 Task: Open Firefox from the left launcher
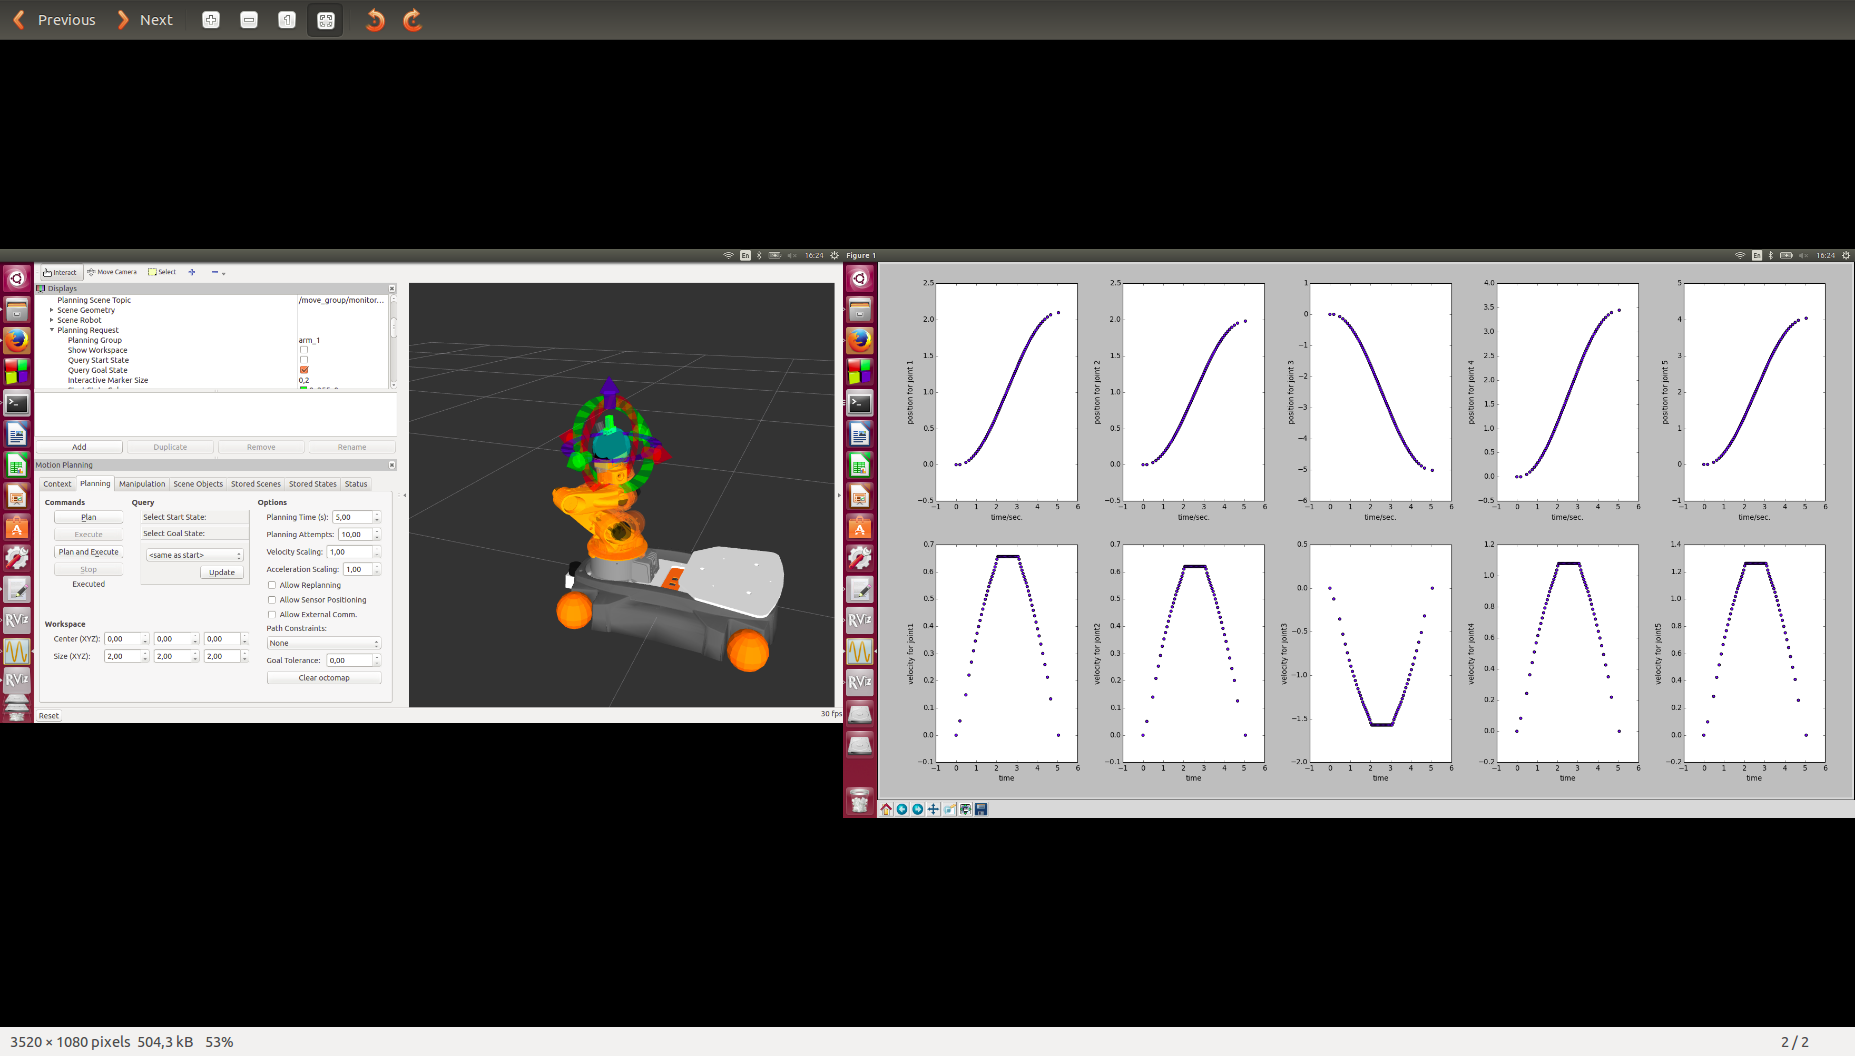[x=17, y=340]
